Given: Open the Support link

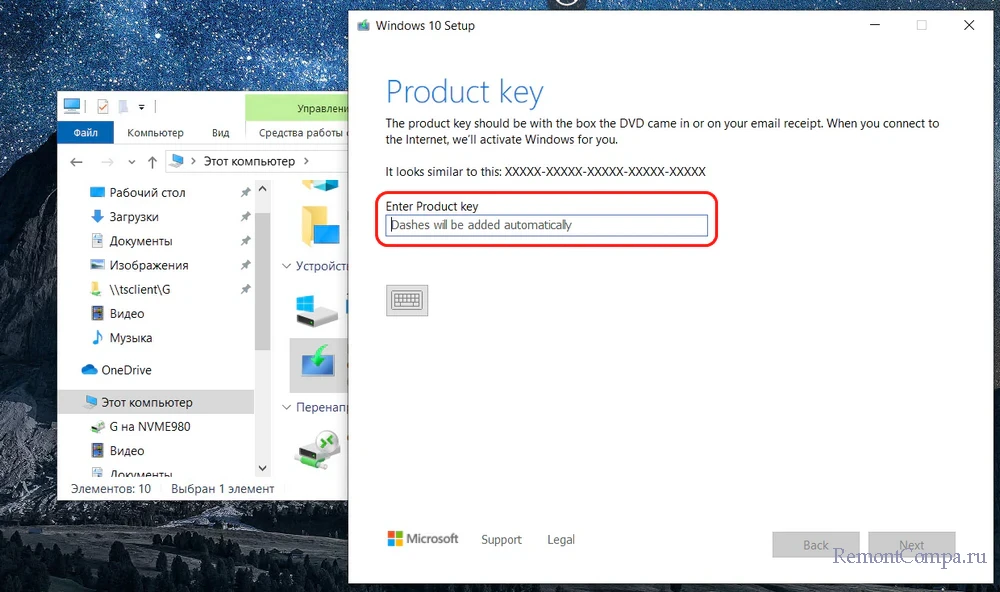Looking at the screenshot, I should pos(501,540).
